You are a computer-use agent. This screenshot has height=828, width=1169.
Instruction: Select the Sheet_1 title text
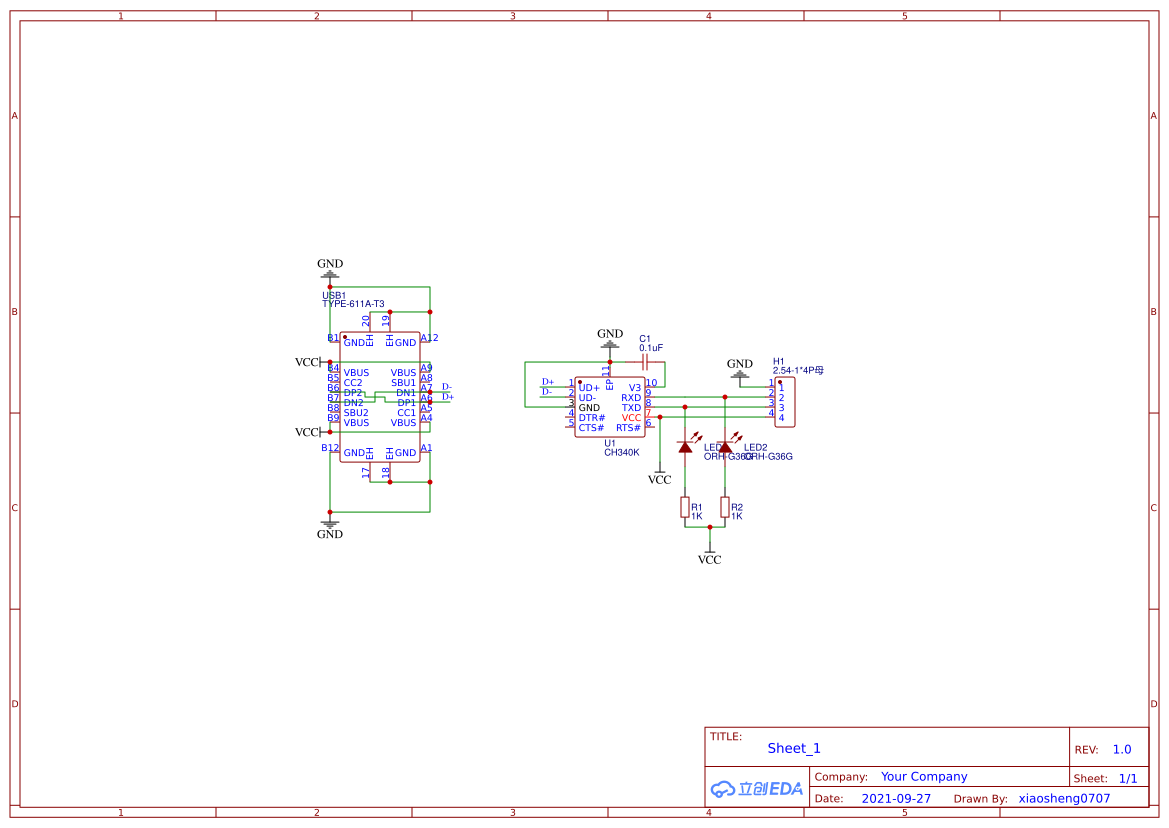pyautogui.click(x=794, y=748)
